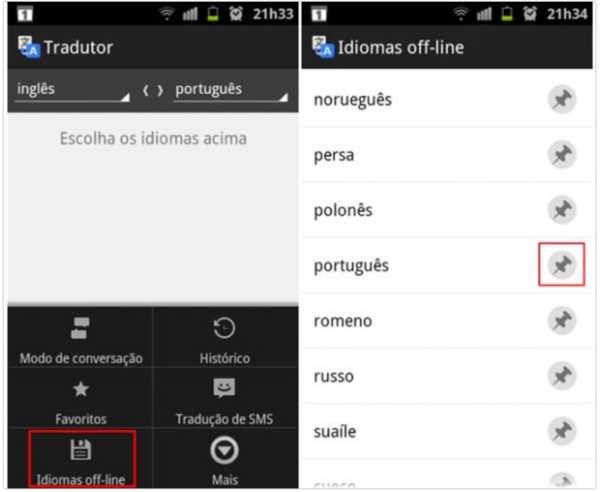Open the Histórico clock icon
This screenshot has width=600, height=492.
tap(224, 328)
